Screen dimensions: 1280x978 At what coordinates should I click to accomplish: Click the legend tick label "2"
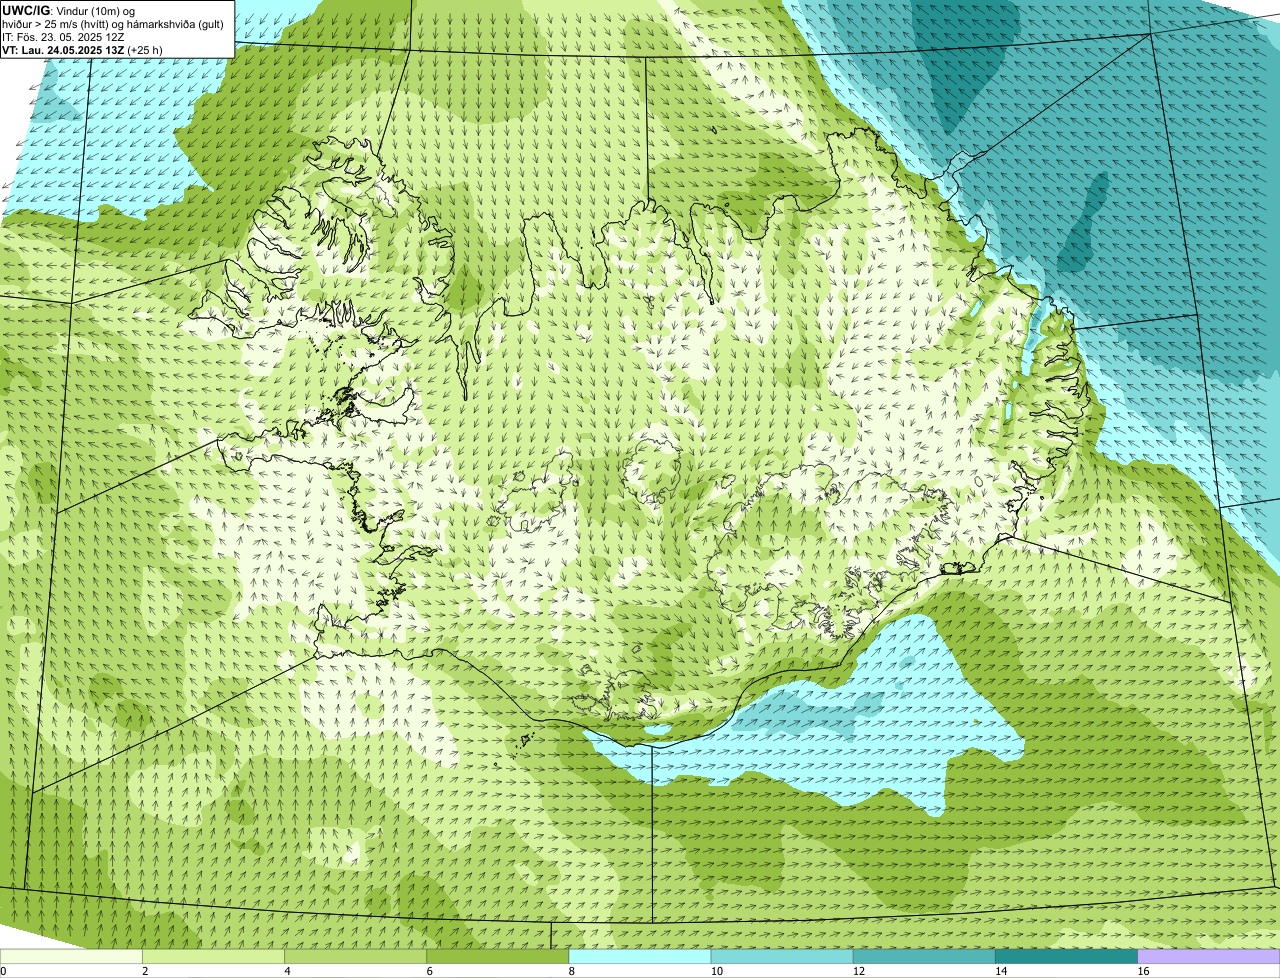(x=145, y=971)
